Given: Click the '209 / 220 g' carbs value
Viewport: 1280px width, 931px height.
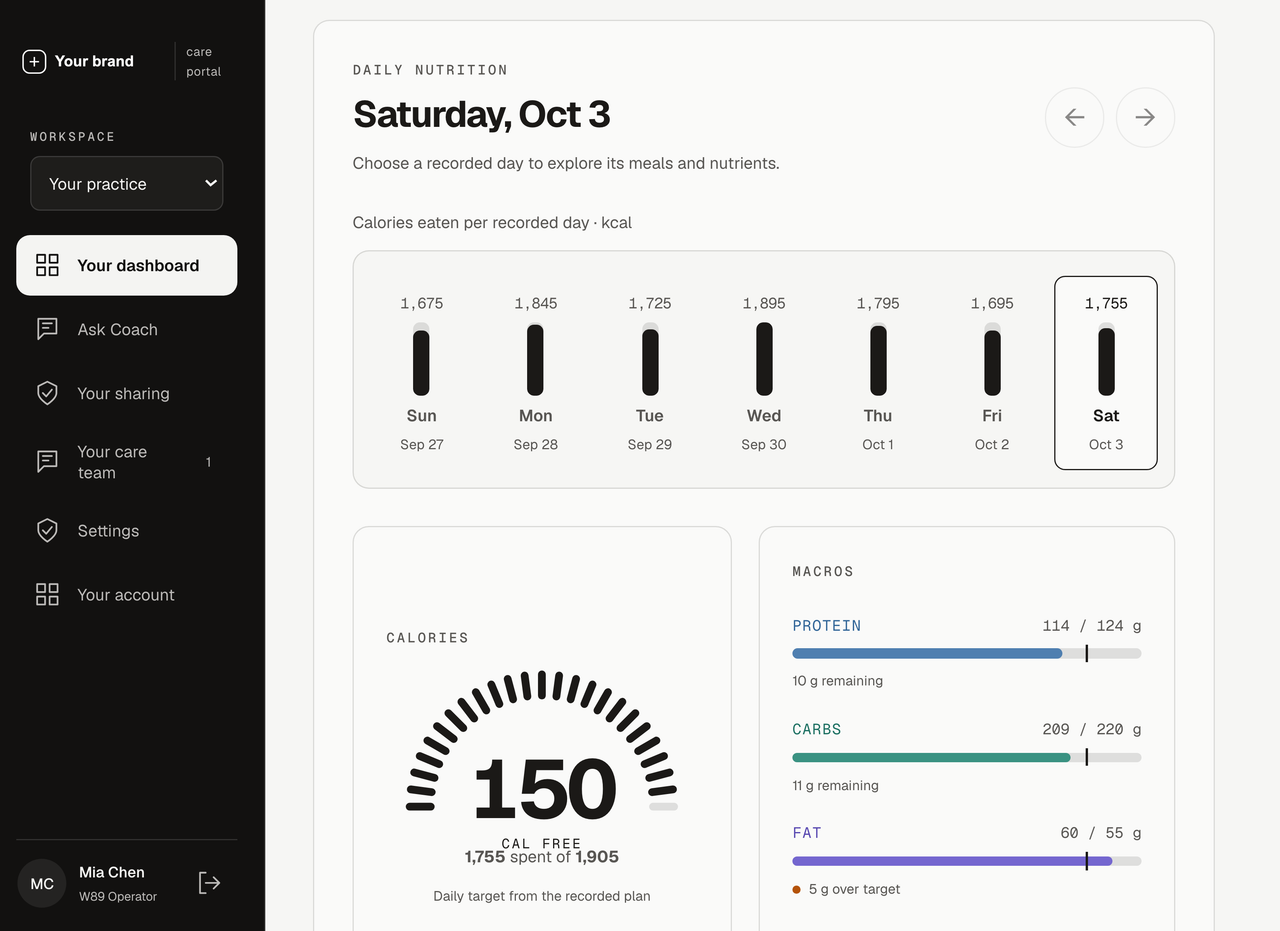Looking at the screenshot, I should (x=1092, y=730).
